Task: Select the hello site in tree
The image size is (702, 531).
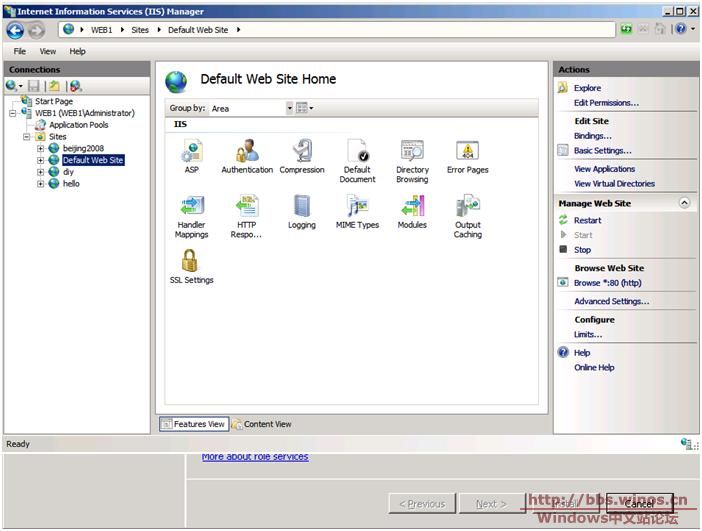Action: [x=71, y=184]
